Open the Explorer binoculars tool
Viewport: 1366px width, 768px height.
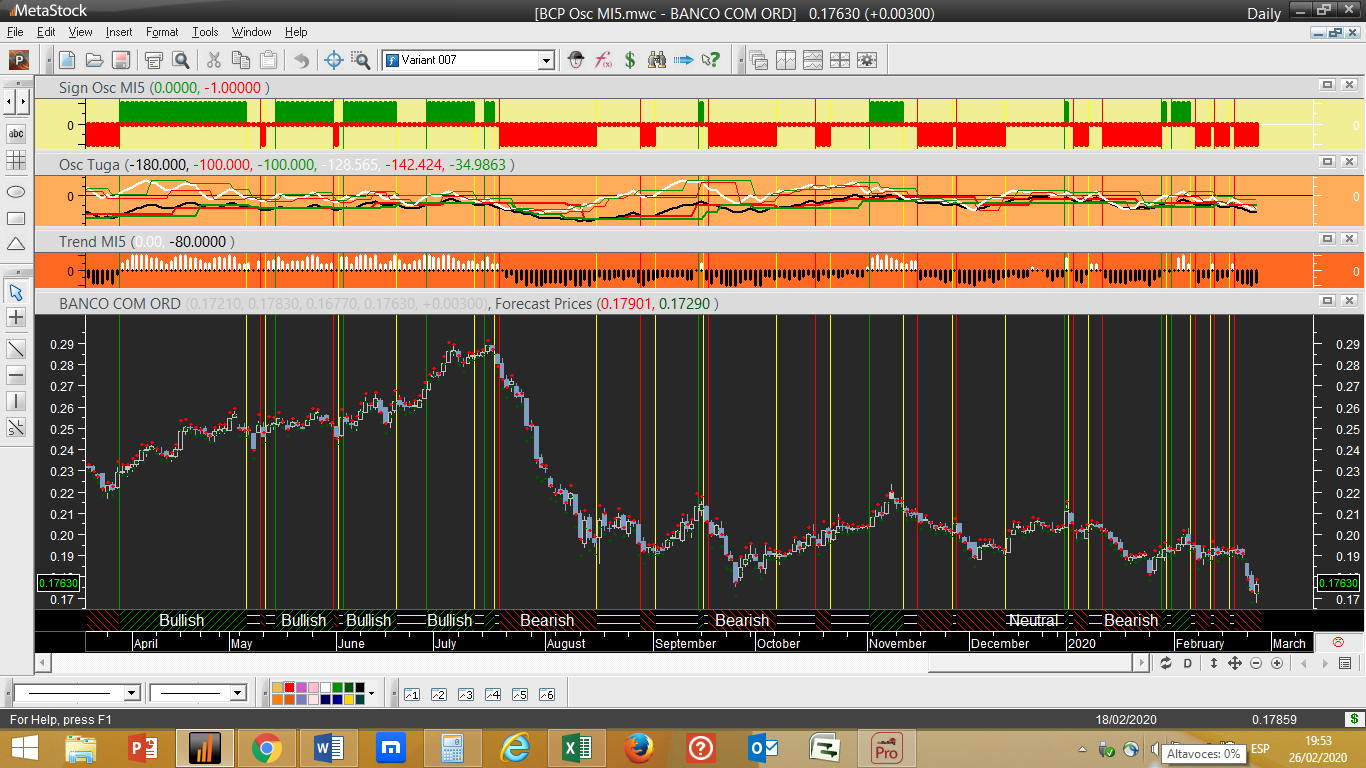point(657,60)
